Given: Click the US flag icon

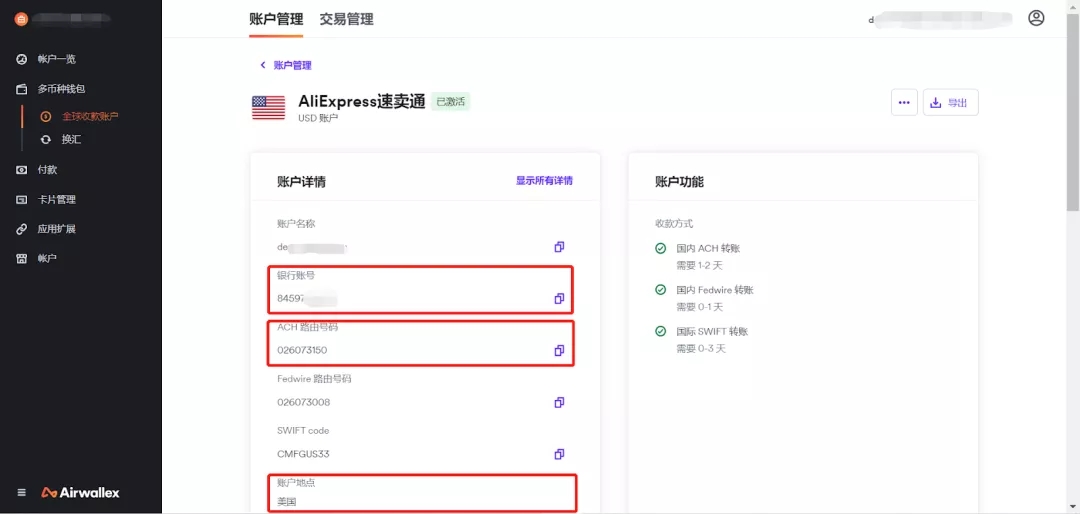Looking at the screenshot, I should click(269, 108).
